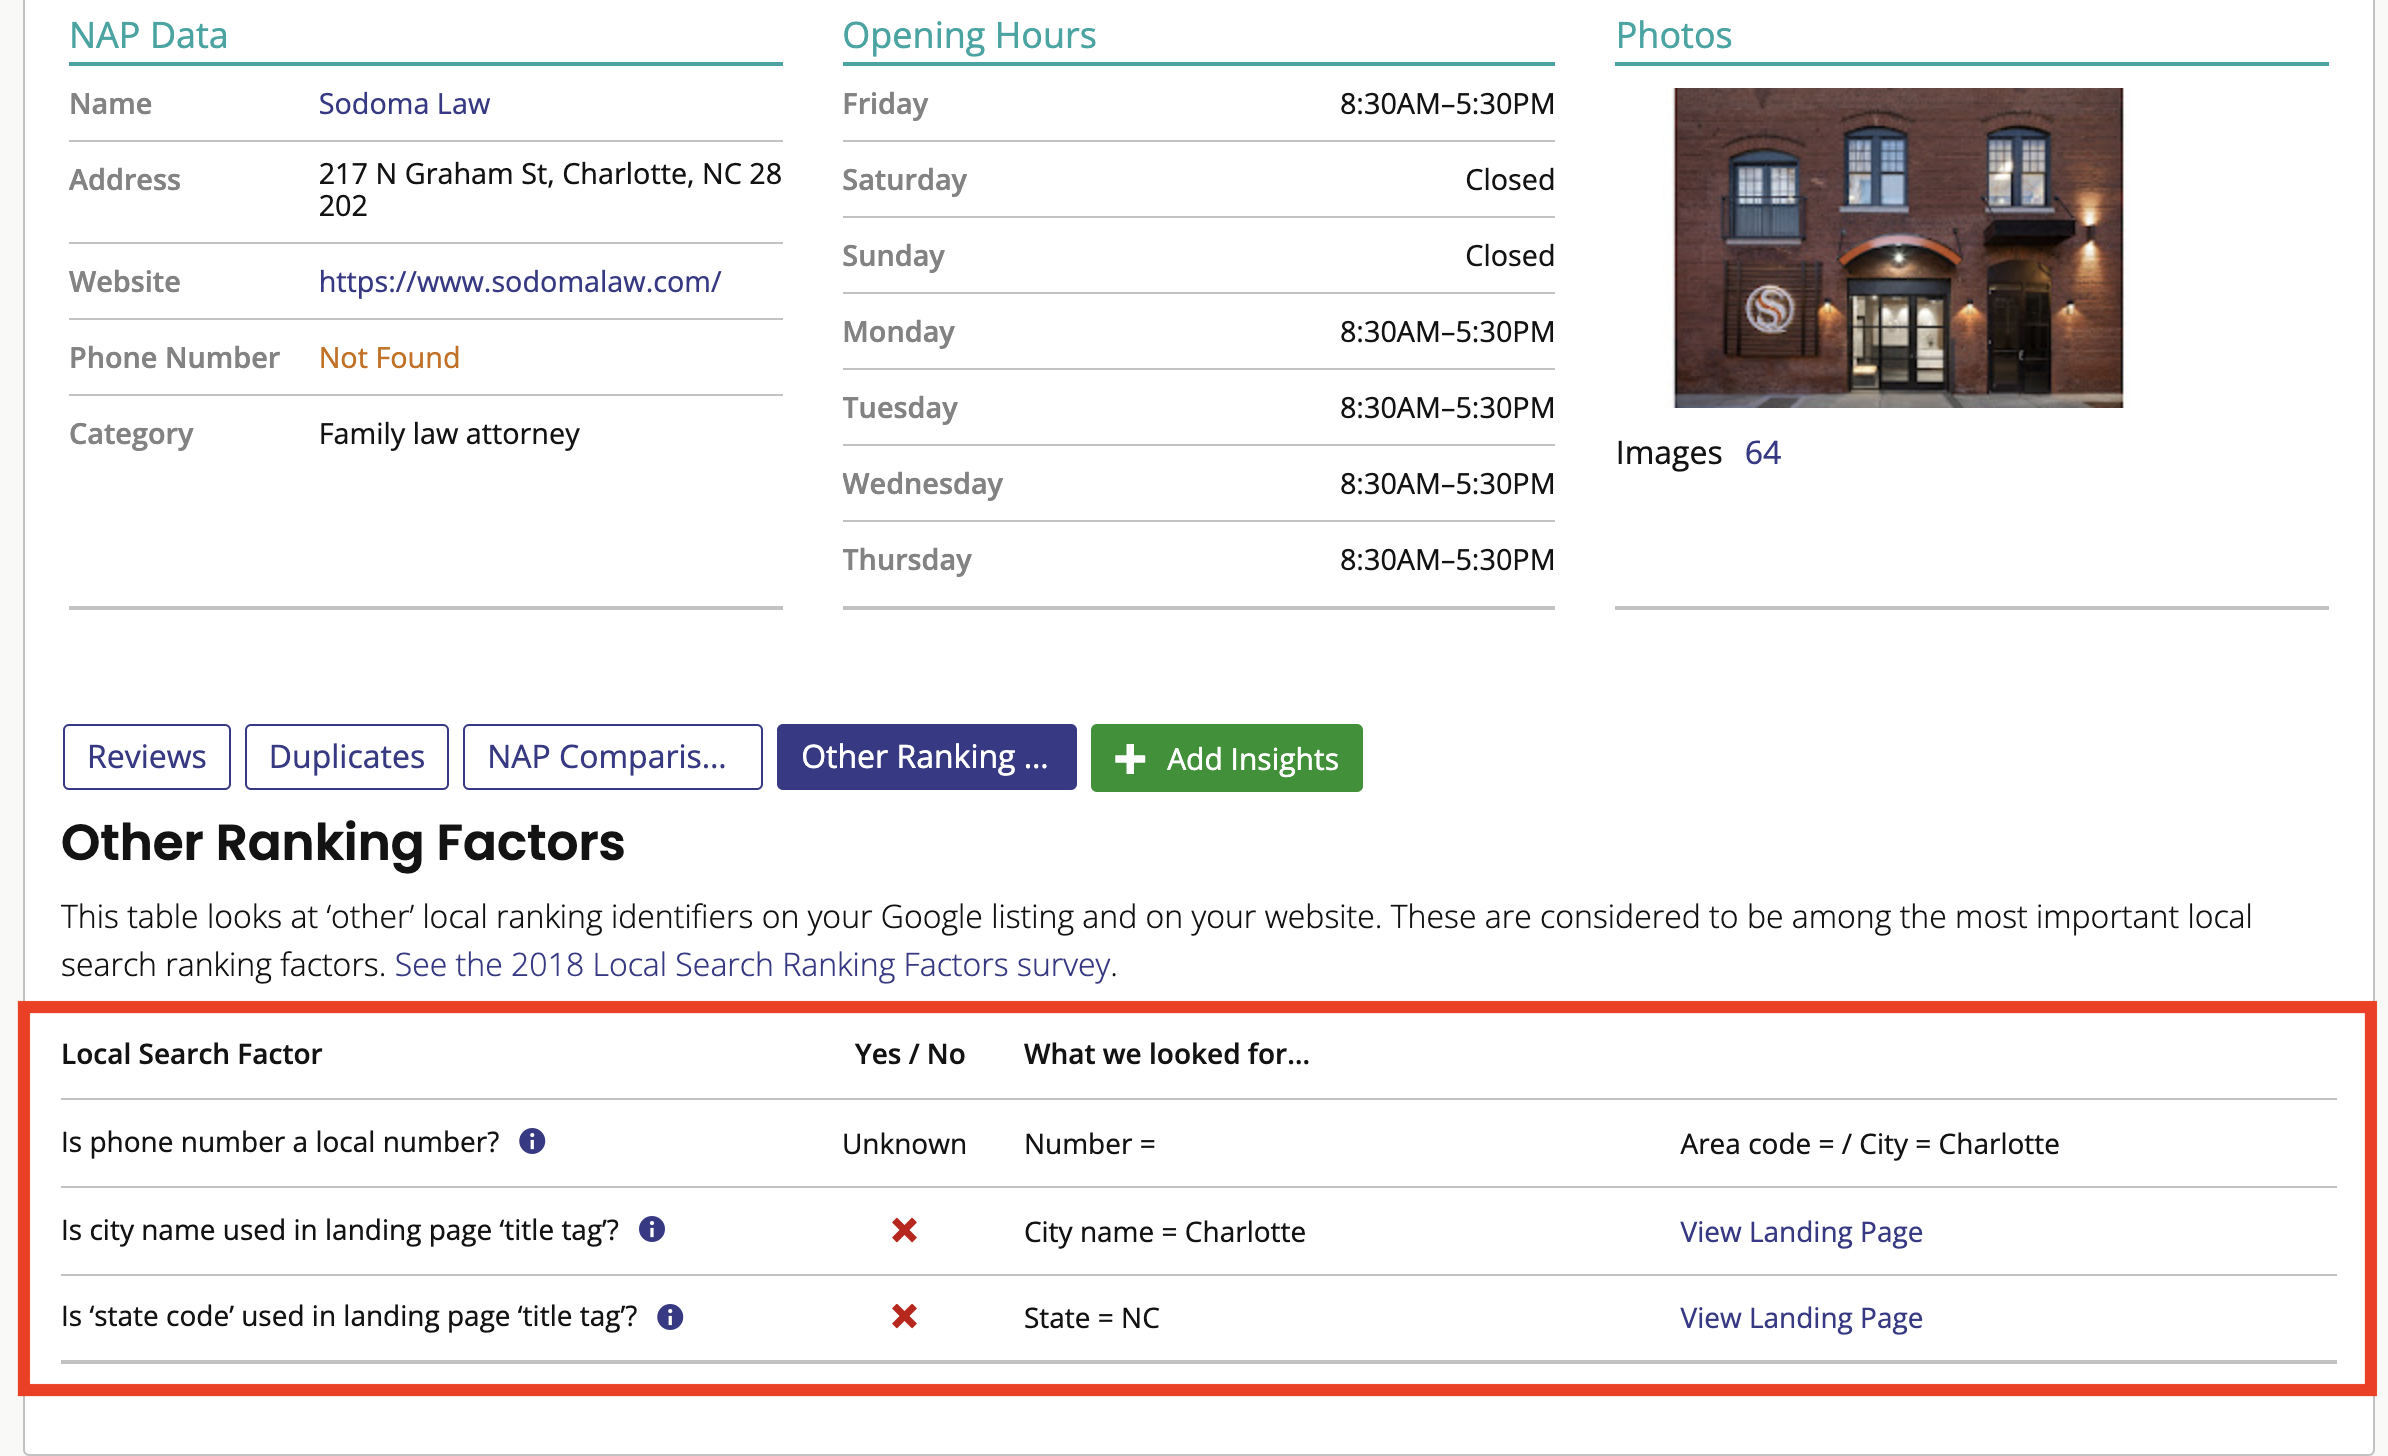Click the NAP Data section heading
Viewport: 2388px width, 1456px height.
pos(149,36)
